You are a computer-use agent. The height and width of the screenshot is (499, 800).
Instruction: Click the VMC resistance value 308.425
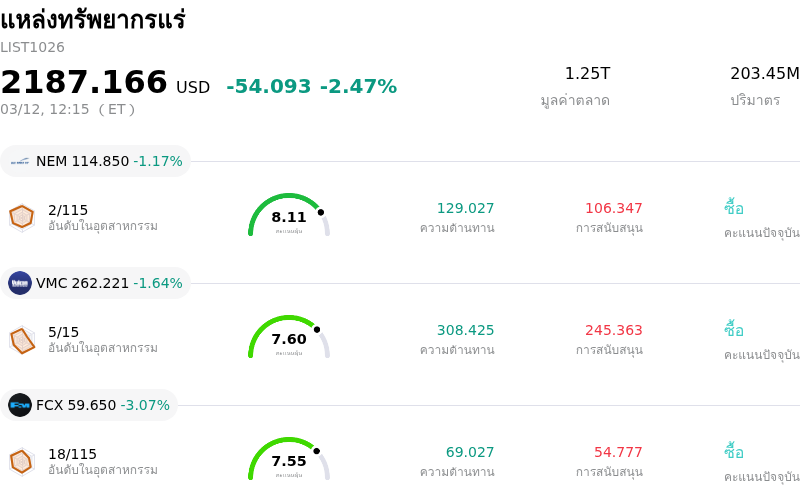pyautogui.click(x=465, y=330)
